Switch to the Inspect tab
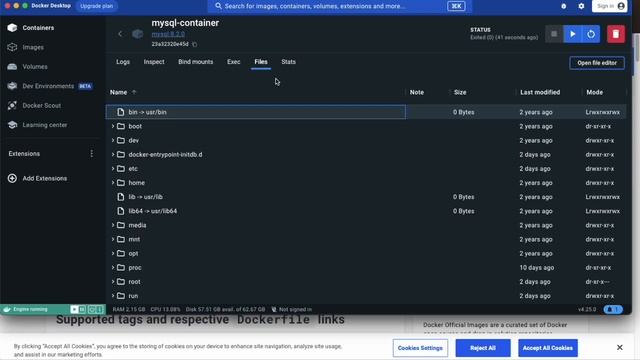The width and height of the screenshot is (640, 360). coord(154,62)
